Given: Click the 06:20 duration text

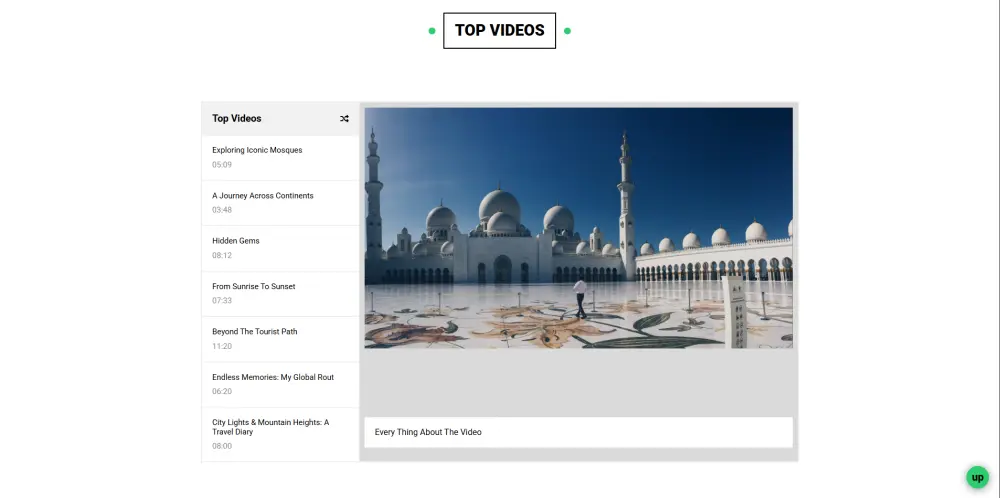Looking at the screenshot, I should 222,392.
